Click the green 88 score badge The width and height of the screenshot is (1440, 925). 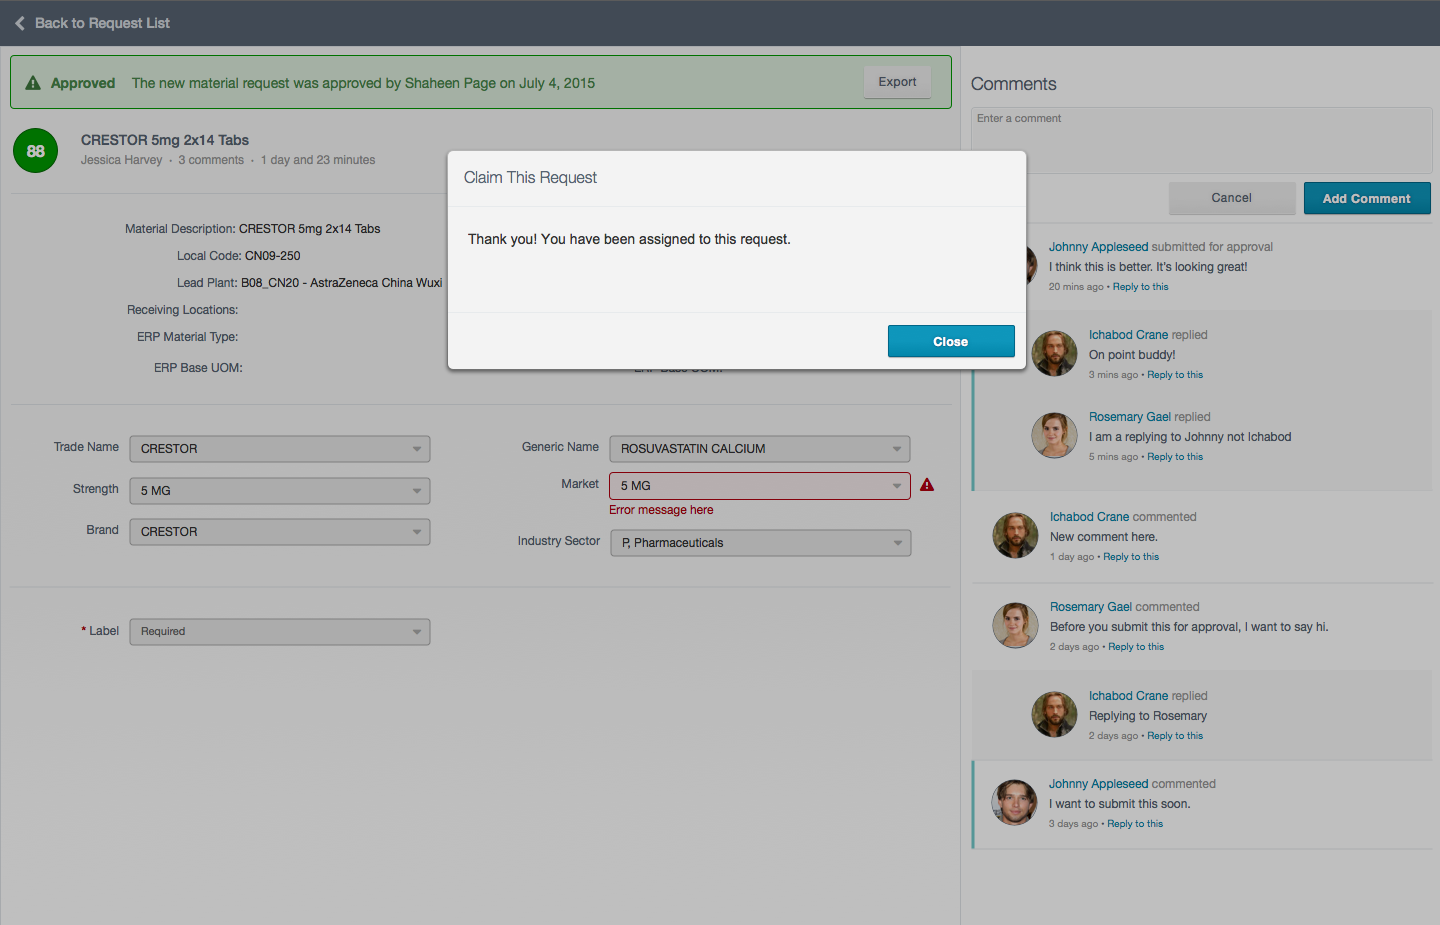coord(36,151)
